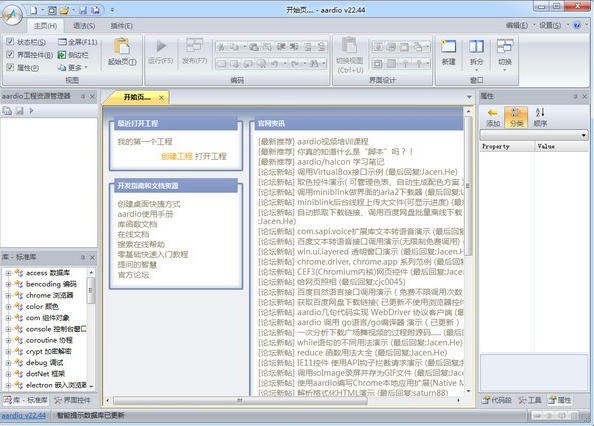Click the save all icon in quick access toolbar

click(x=95, y=10)
